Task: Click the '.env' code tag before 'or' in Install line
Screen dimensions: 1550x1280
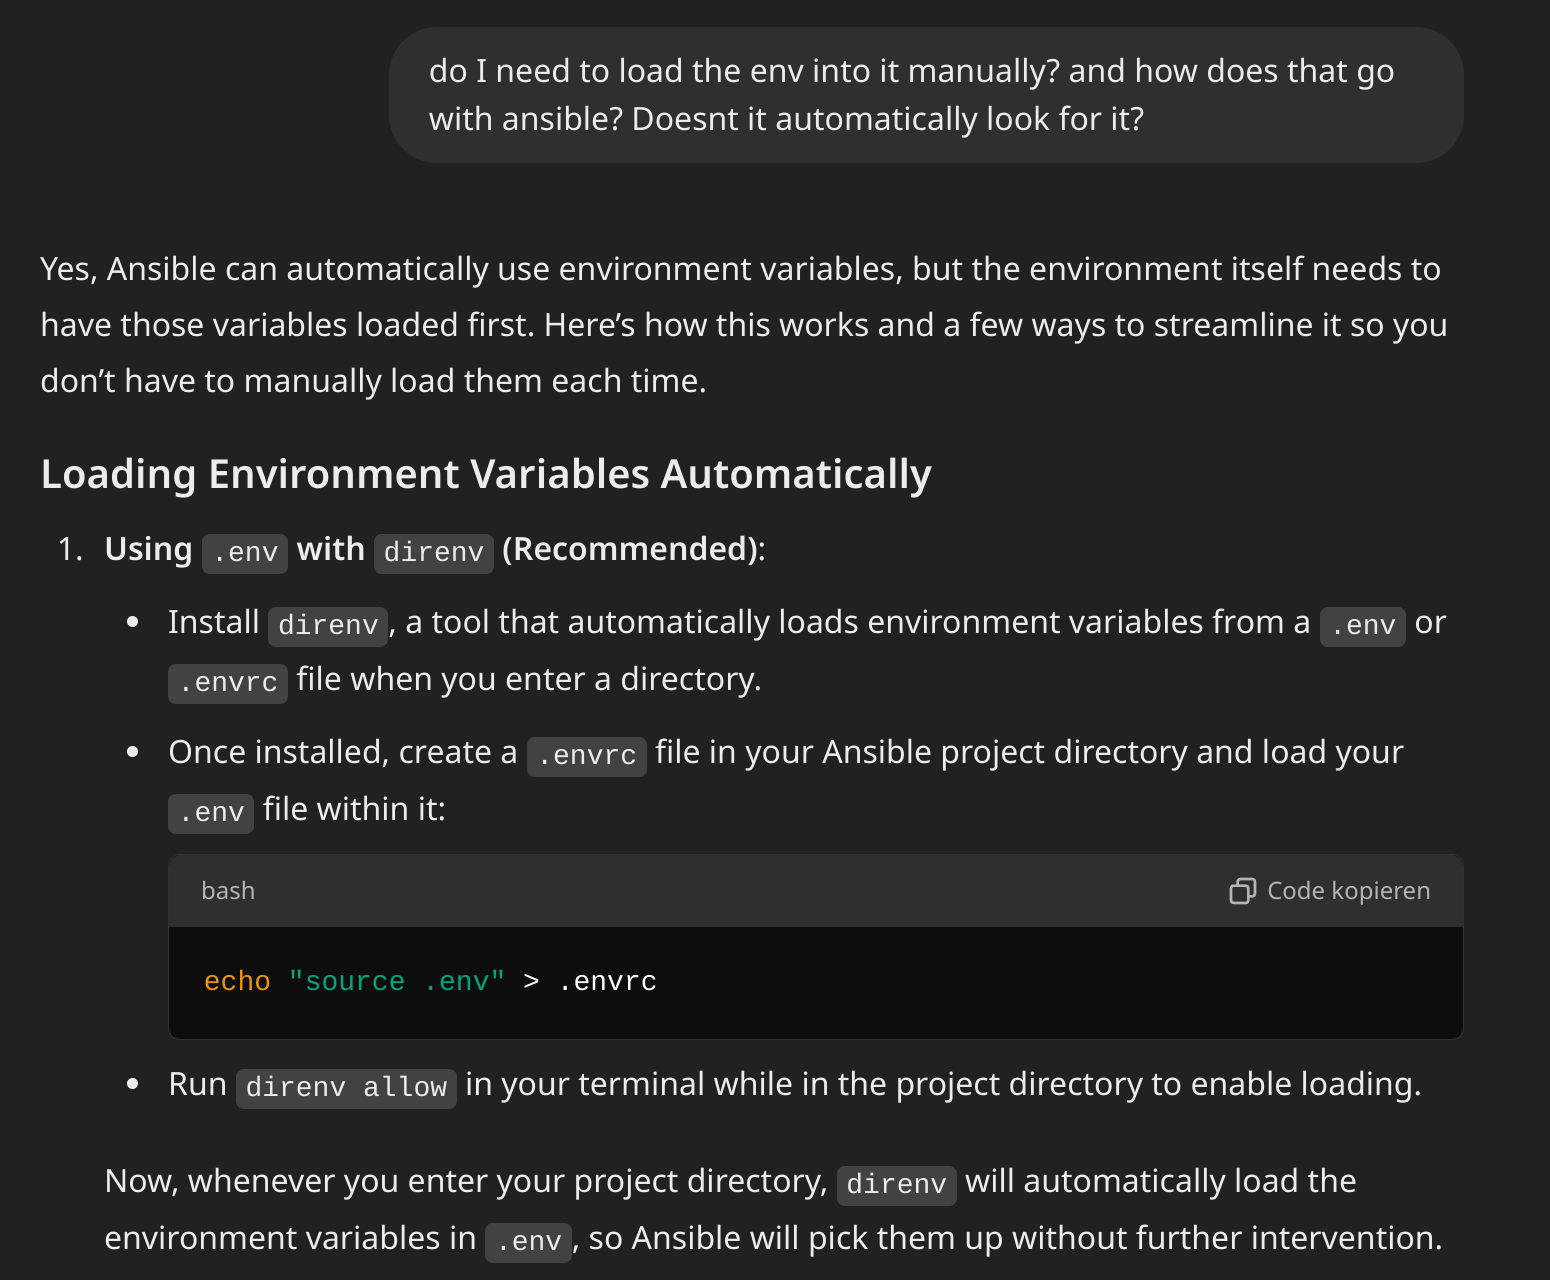Action: [1363, 626]
